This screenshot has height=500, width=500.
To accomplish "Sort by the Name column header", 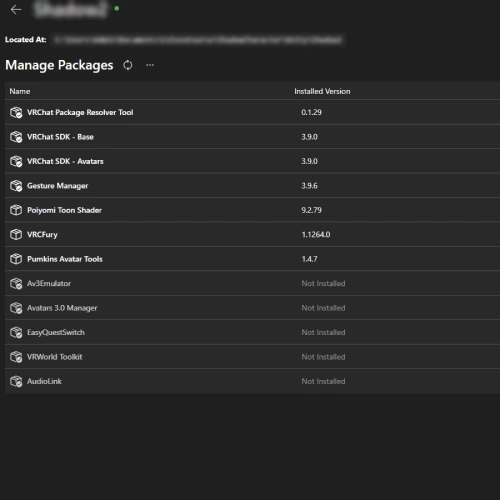I will pyautogui.click(x=20, y=91).
